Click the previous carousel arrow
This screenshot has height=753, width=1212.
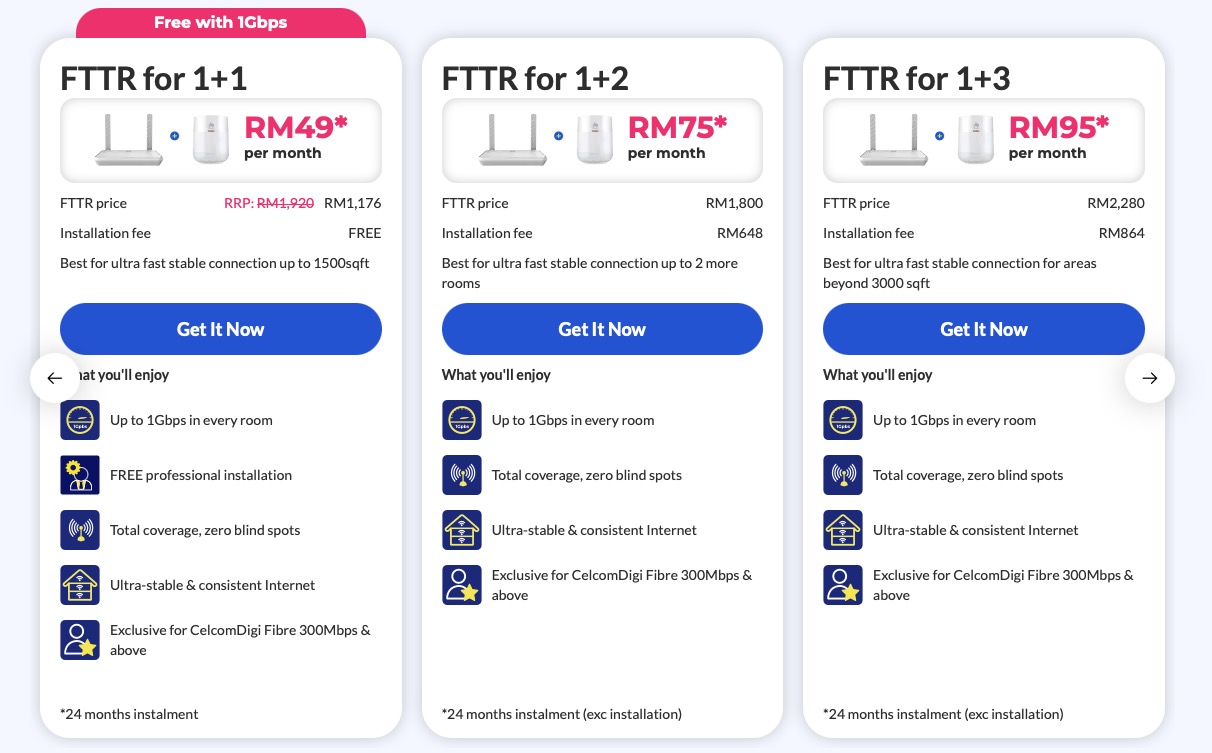(x=55, y=378)
